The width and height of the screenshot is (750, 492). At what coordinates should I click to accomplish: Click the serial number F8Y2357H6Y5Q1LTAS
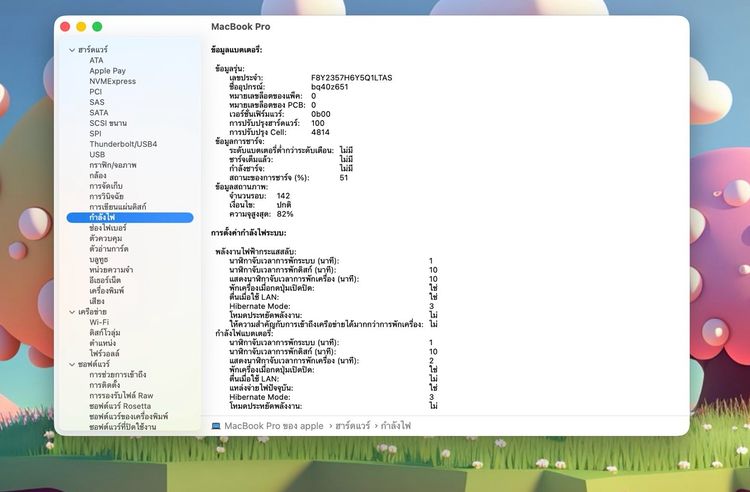point(352,77)
